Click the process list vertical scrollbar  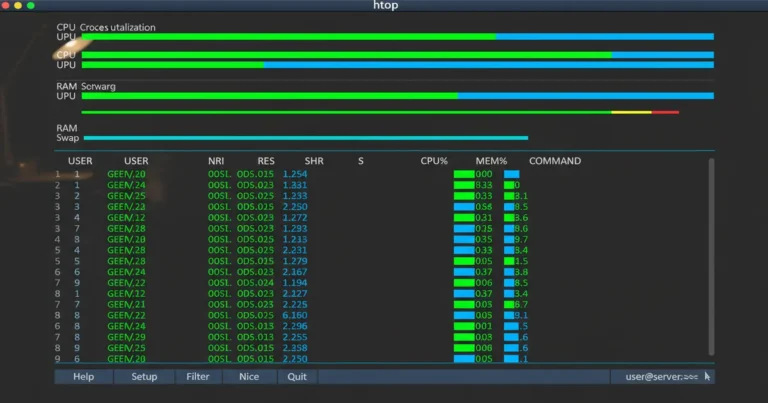pos(711,257)
